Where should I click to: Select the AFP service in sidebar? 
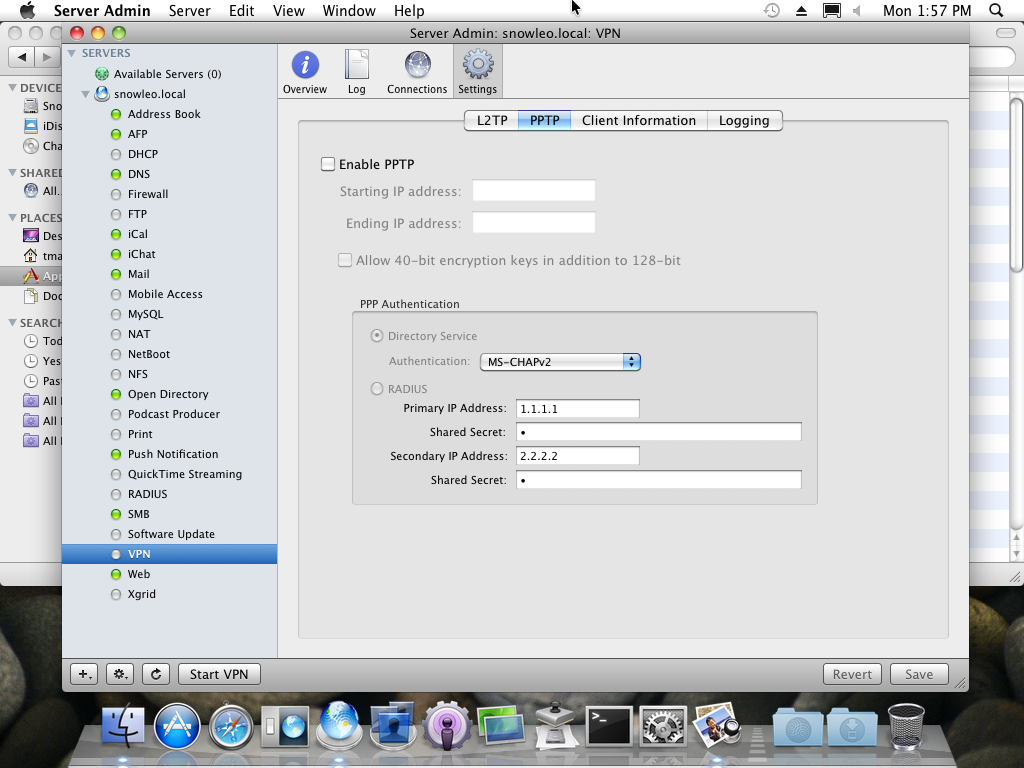click(137, 134)
